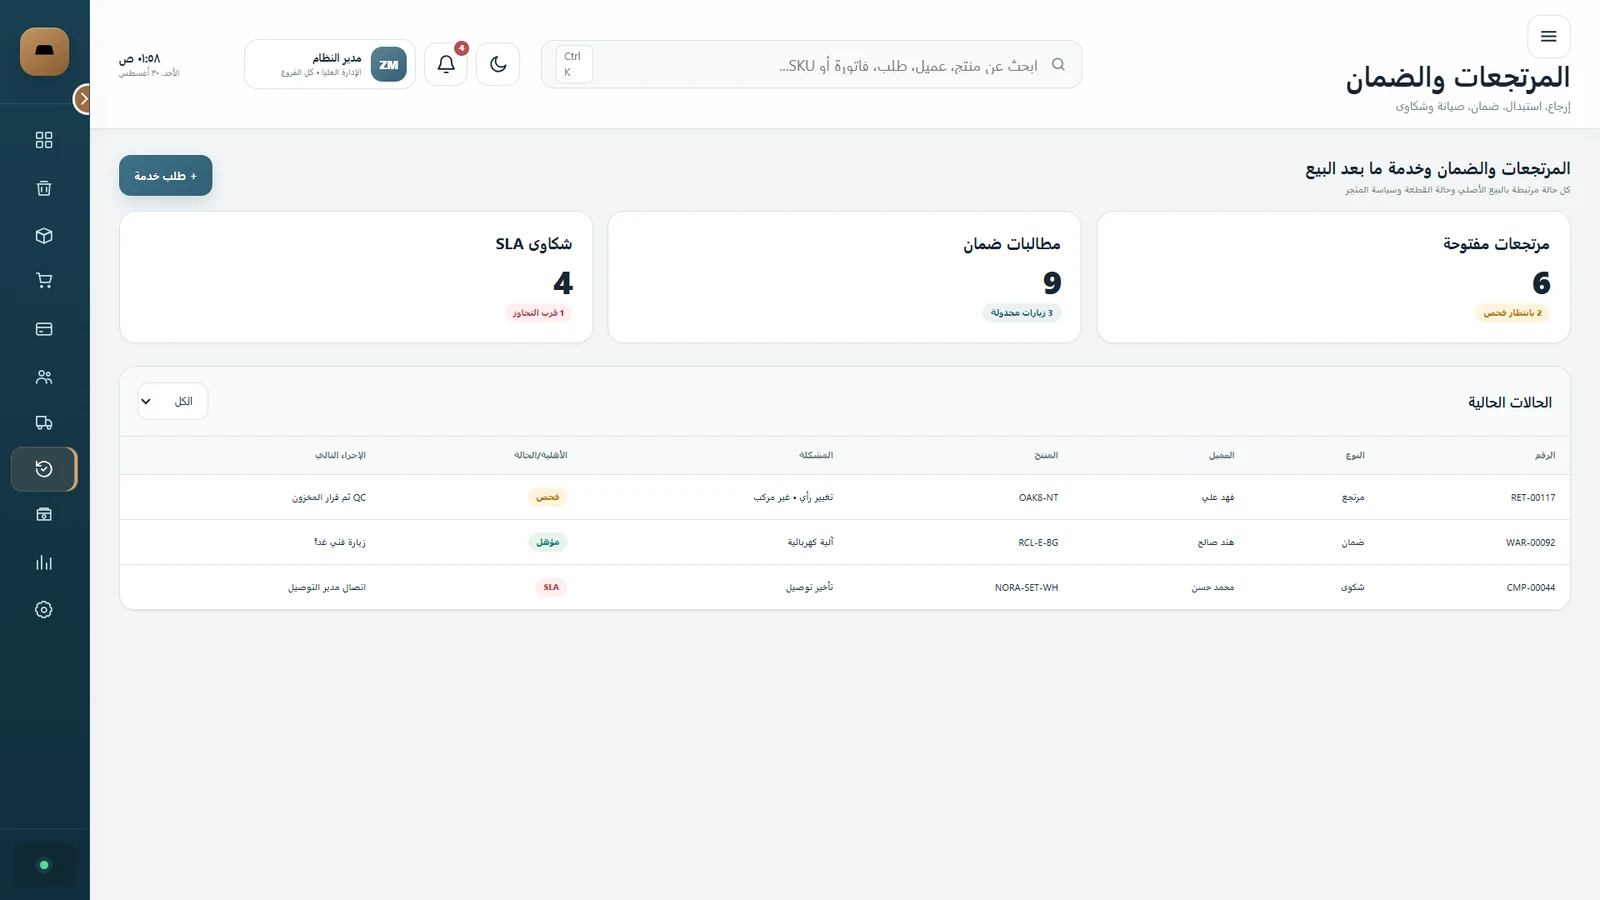Open the مطالبات ضمان stat card
The height and width of the screenshot is (900, 1600).
click(x=844, y=277)
